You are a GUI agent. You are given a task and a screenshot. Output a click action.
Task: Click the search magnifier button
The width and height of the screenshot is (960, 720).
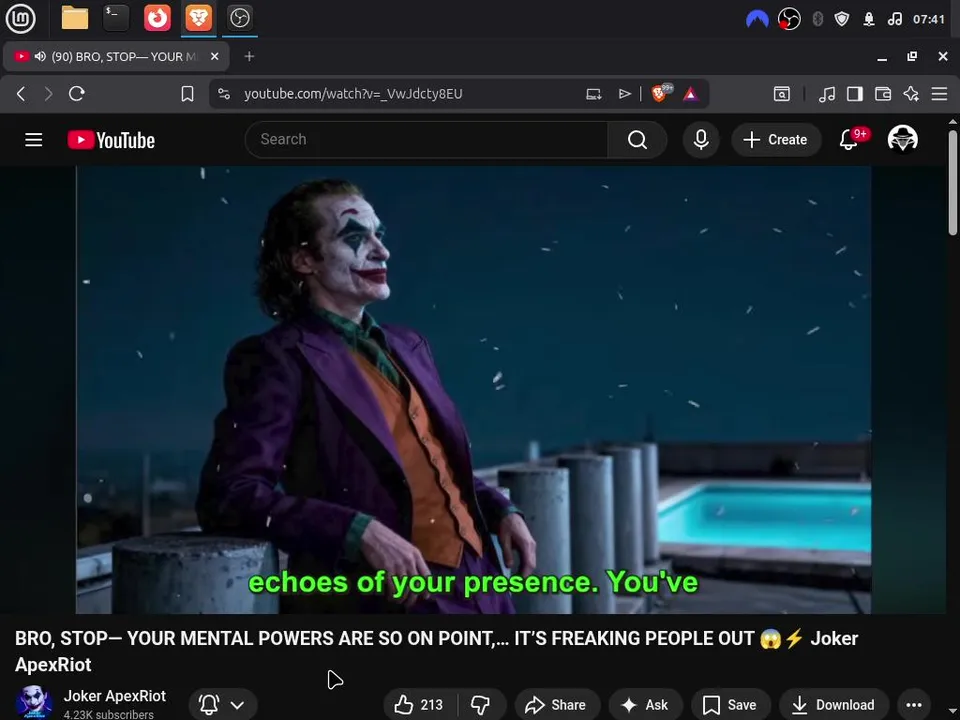pyautogui.click(x=637, y=140)
